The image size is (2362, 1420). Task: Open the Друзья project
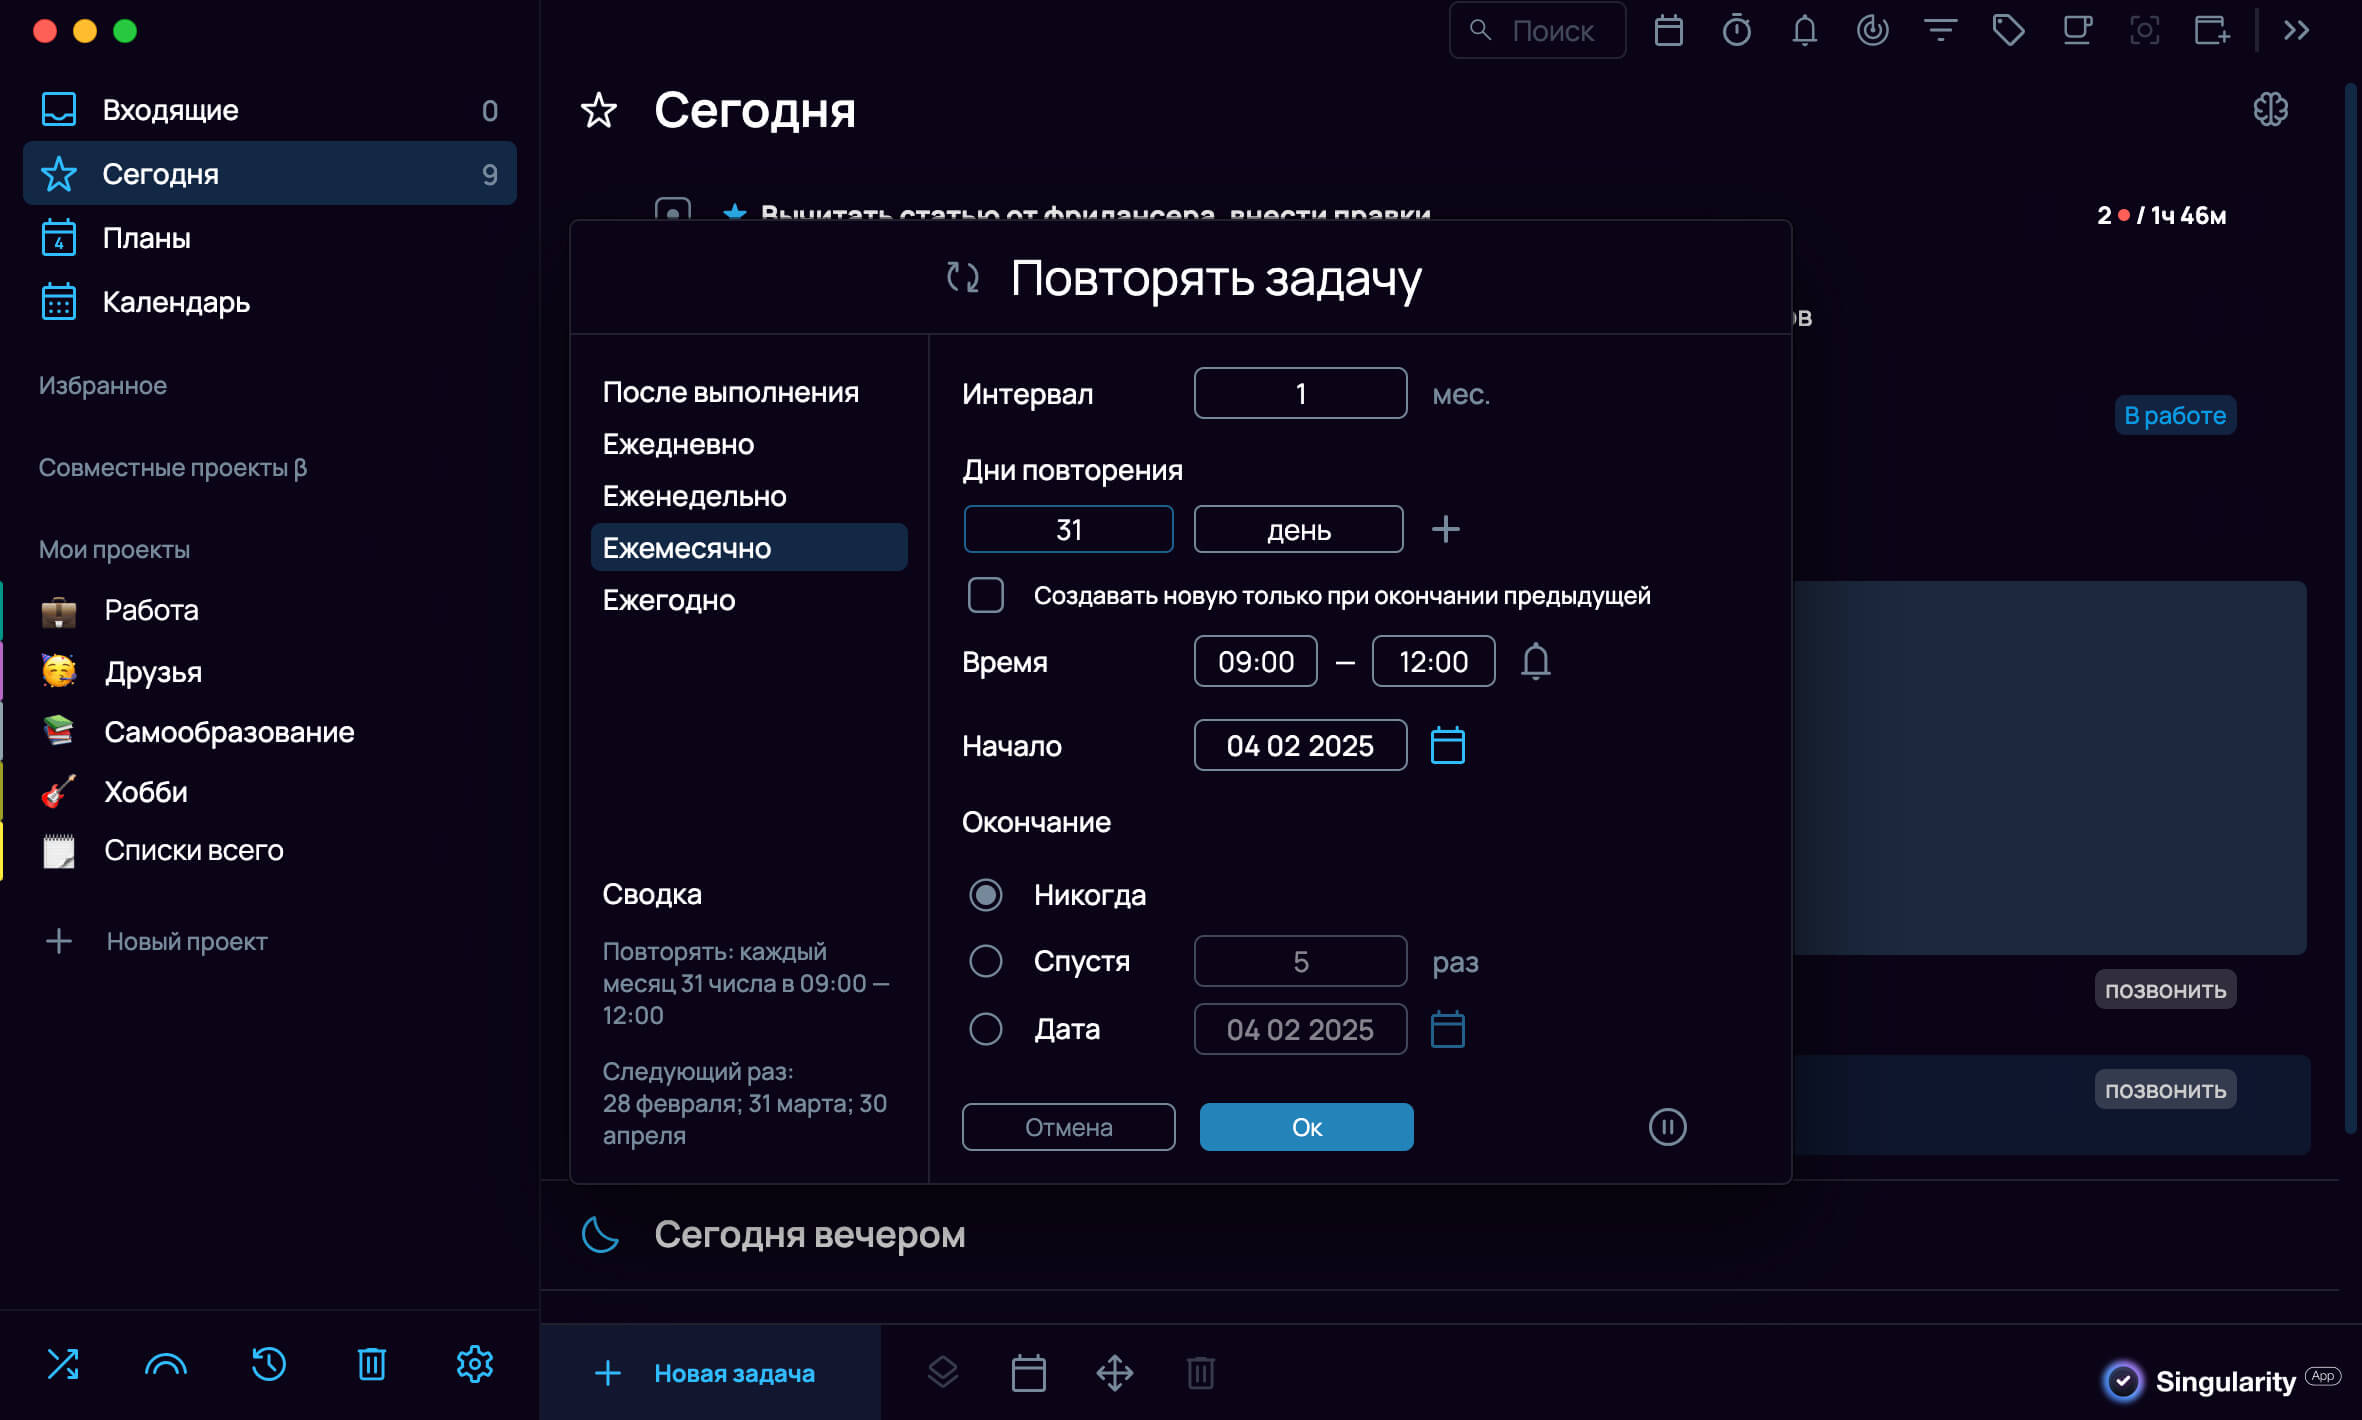pos(269,671)
